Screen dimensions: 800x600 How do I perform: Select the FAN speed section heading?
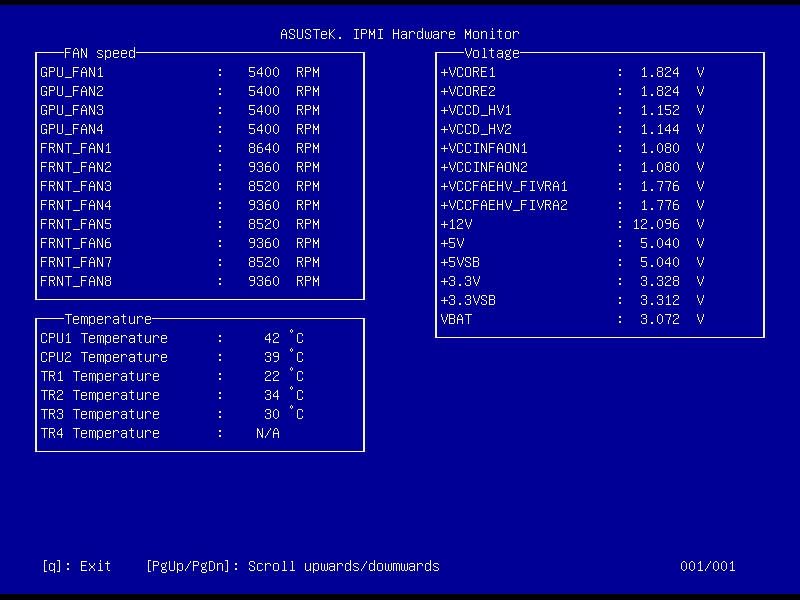coord(100,53)
